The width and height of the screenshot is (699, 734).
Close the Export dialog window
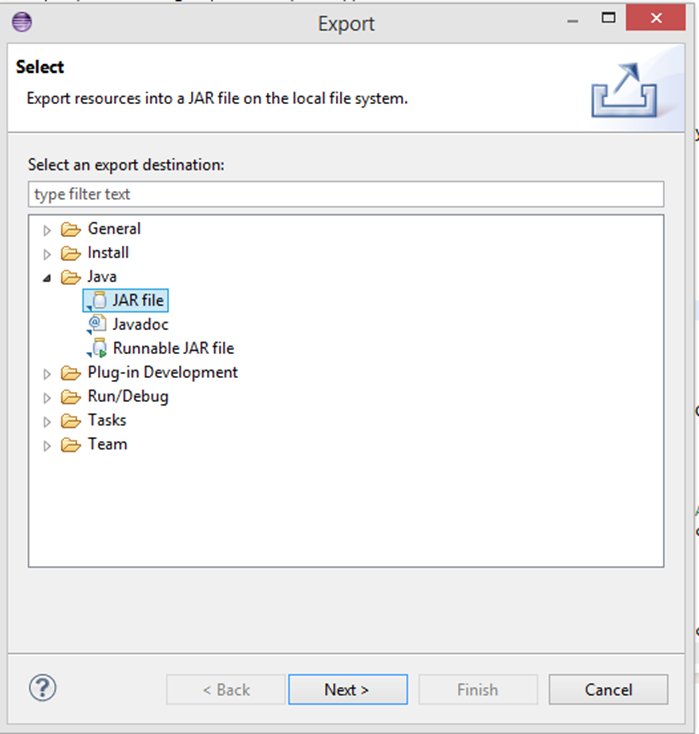click(656, 19)
